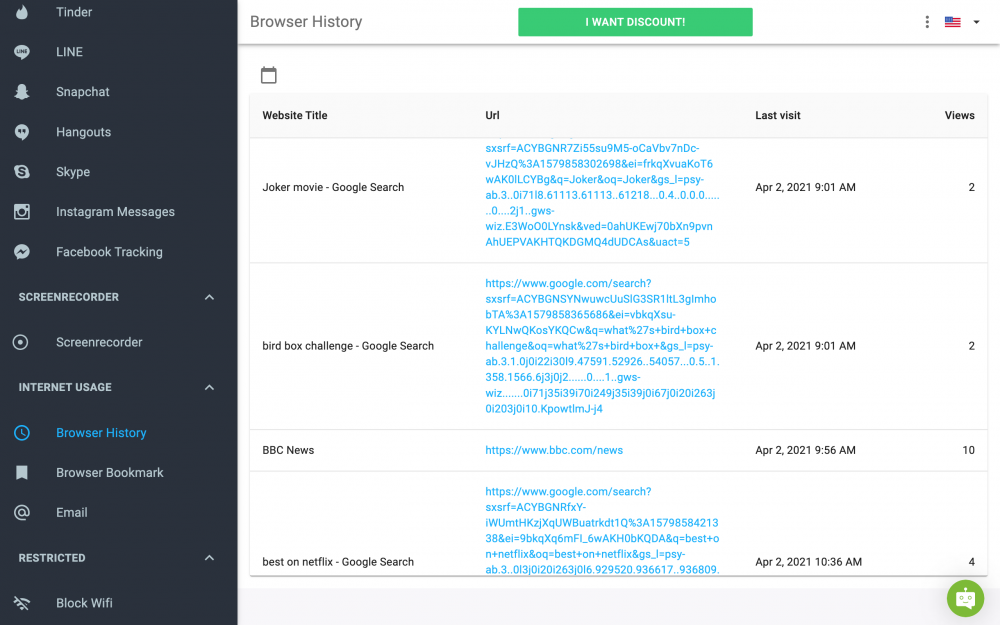1000x625 pixels.
Task: Click the Email at-sign icon
Action: click(x=22, y=513)
